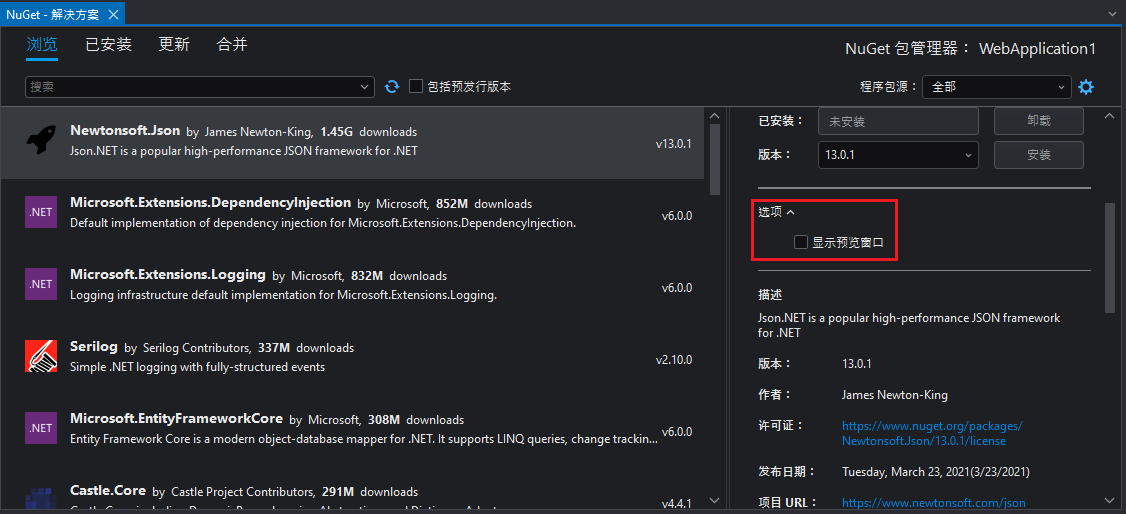Click Microsoft.EntityFrameworkCore .NET icon

(x=41, y=428)
